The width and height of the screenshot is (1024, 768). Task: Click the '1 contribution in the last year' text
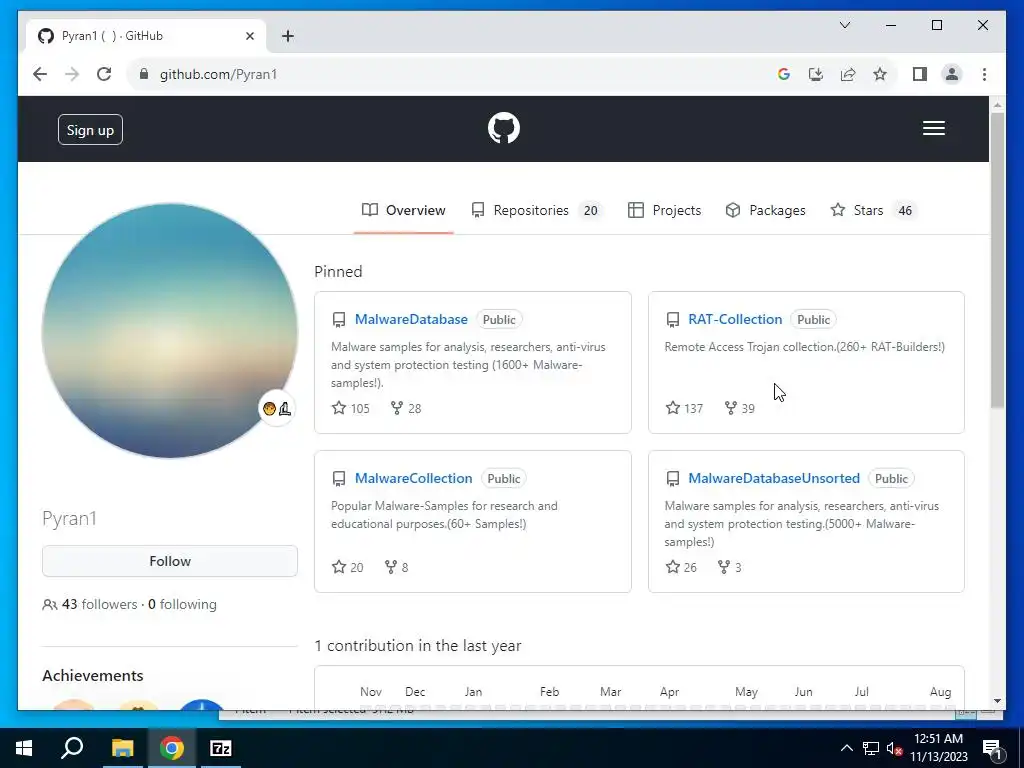417,646
